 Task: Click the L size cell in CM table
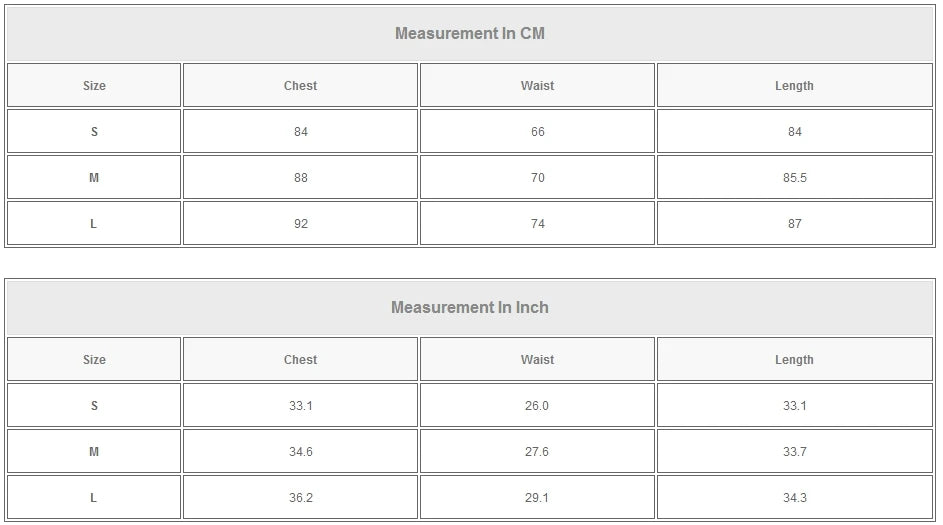(x=94, y=224)
